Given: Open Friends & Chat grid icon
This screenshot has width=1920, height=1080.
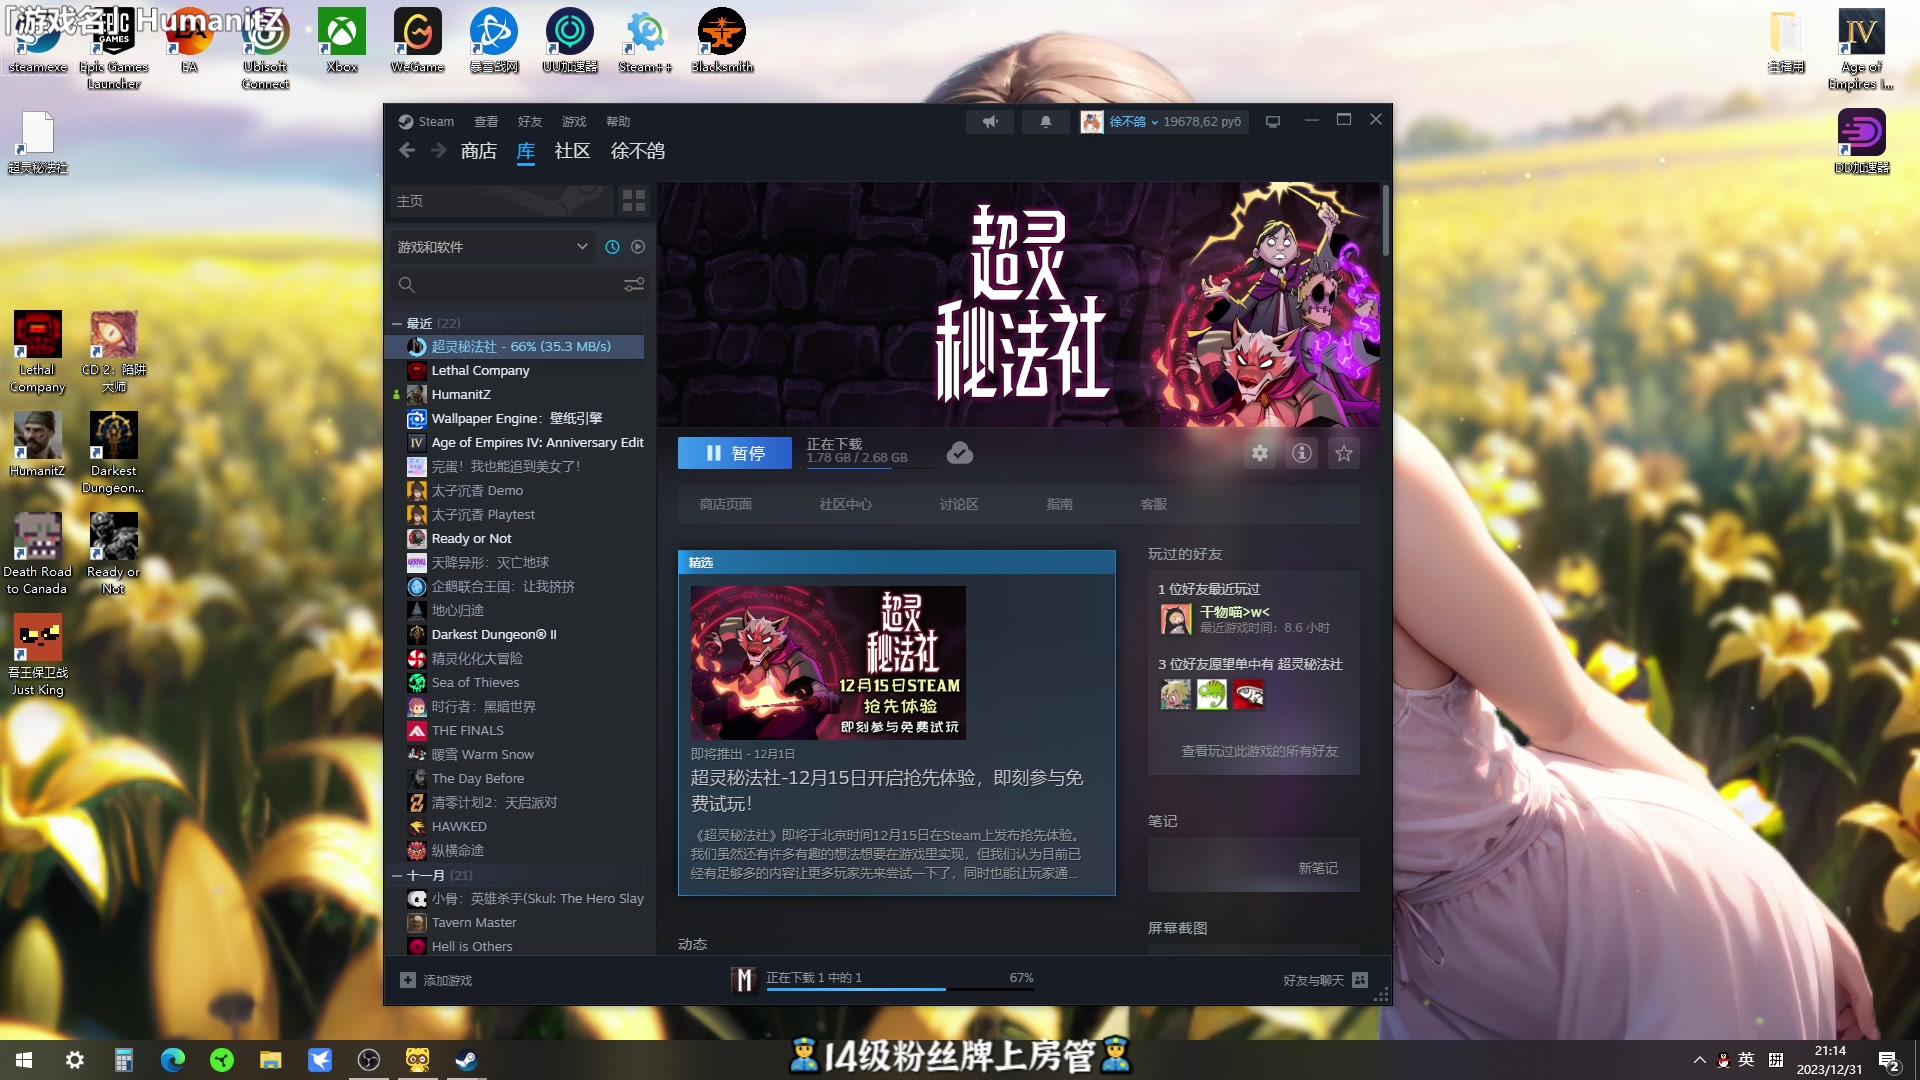Looking at the screenshot, I should click(1360, 980).
